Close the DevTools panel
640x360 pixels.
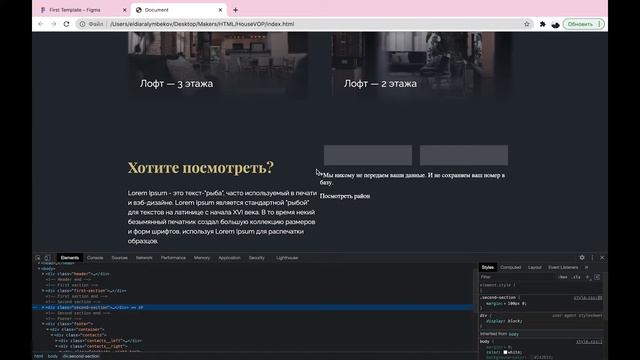(x=602, y=258)
